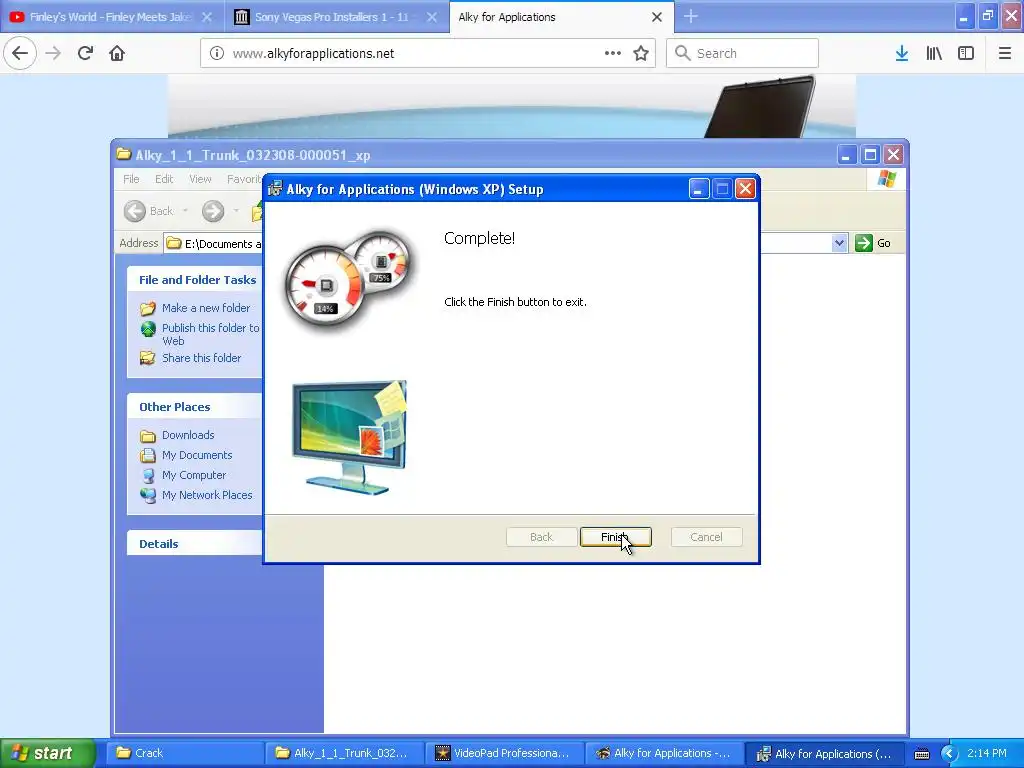Close the Alky for Applications browser tab

pos(657,17)
